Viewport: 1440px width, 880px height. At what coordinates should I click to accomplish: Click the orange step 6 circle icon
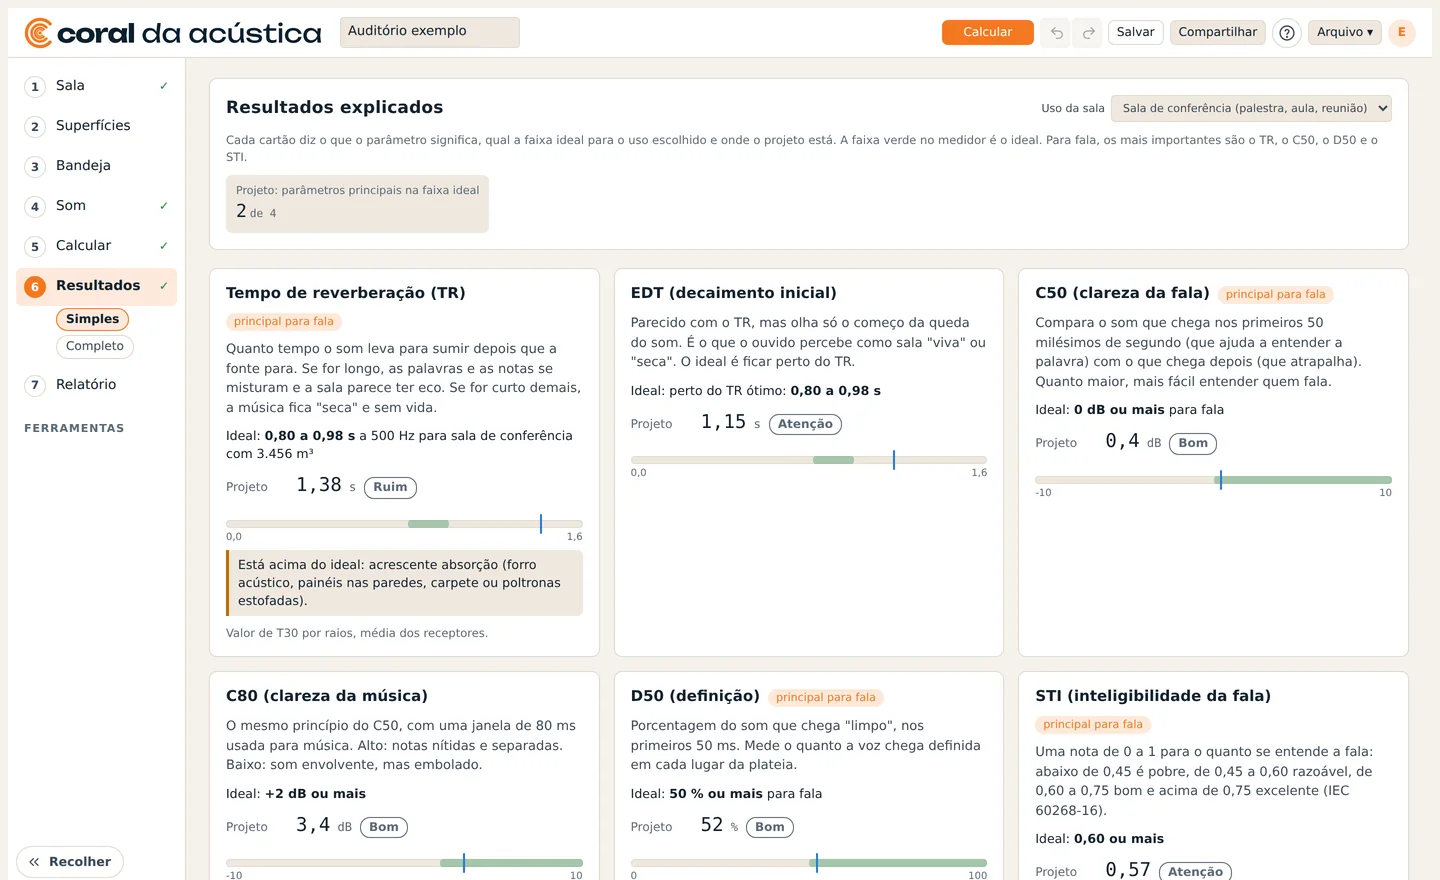pyautogui.click(x=35, y=287)
